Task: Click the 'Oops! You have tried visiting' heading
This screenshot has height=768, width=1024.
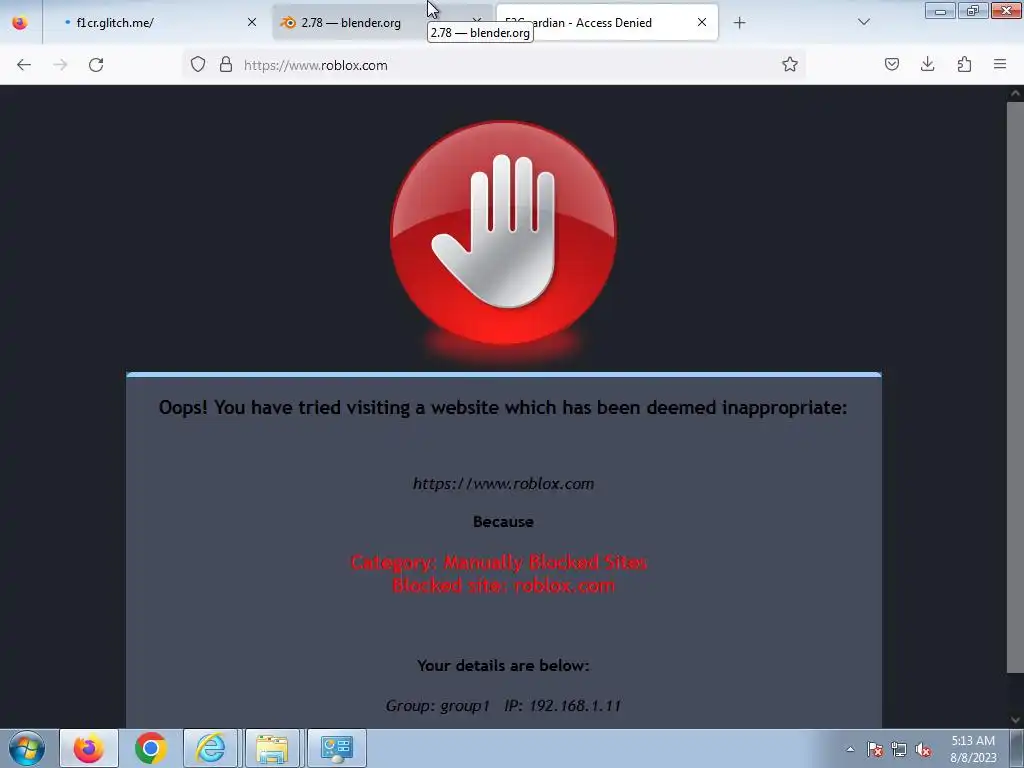Action: [503, 408]
